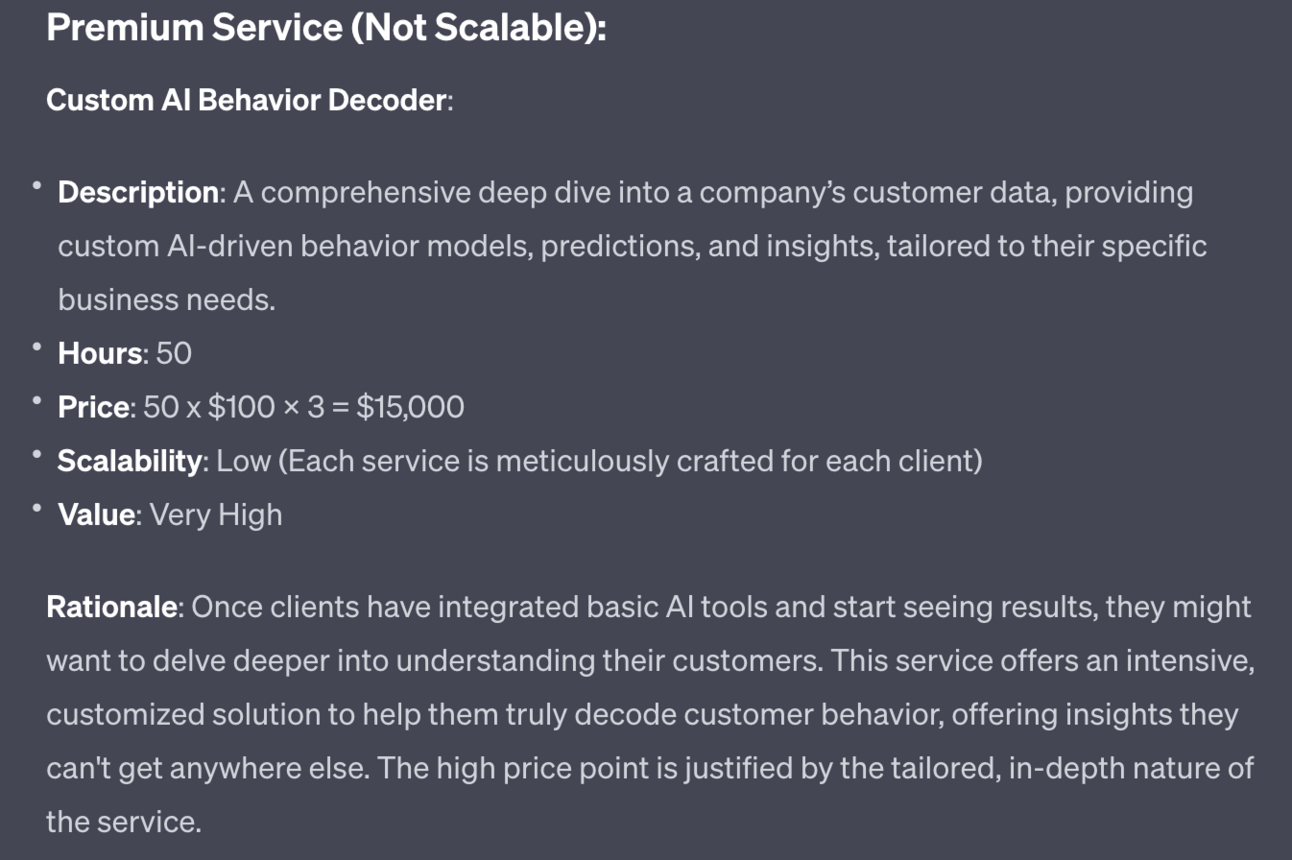
Task: Click the bold 'Scalability' label
Action: click(130, 461)
